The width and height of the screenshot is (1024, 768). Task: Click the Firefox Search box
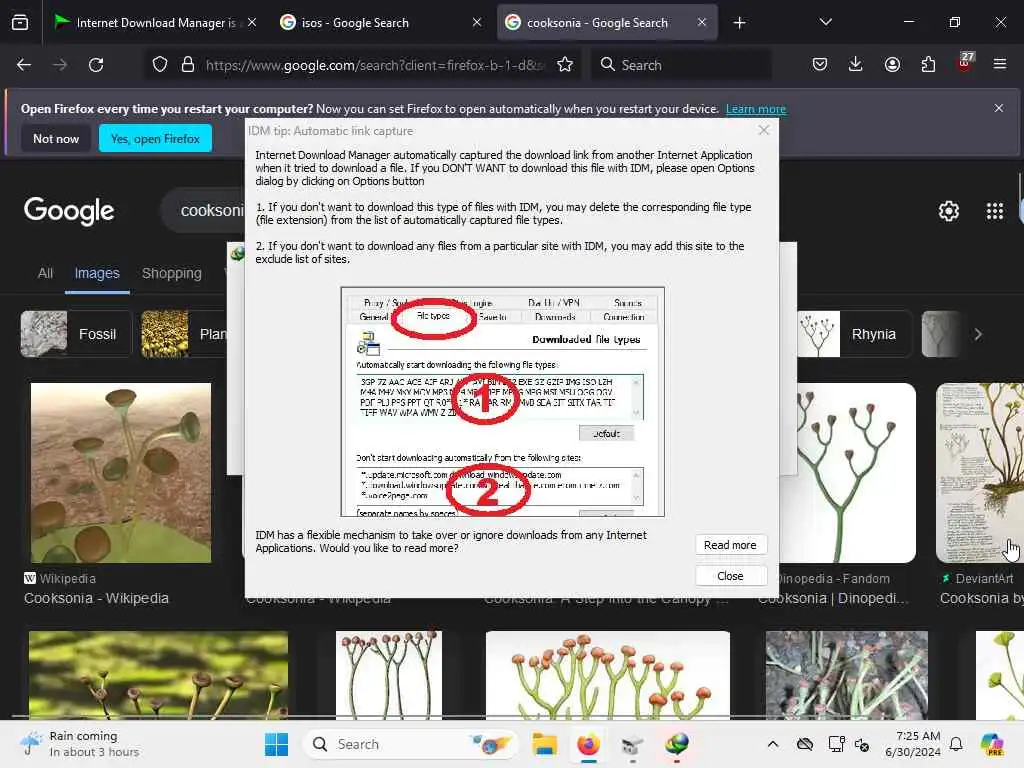click(x=681, y=65)
